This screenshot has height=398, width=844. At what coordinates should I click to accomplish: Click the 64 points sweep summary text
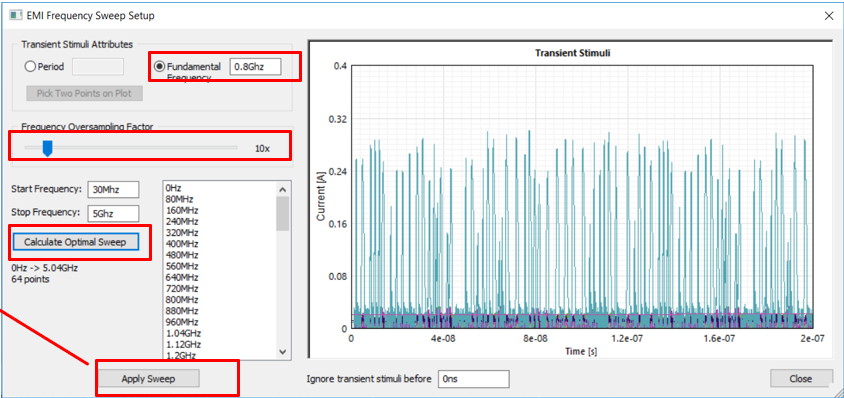point(30,279)
